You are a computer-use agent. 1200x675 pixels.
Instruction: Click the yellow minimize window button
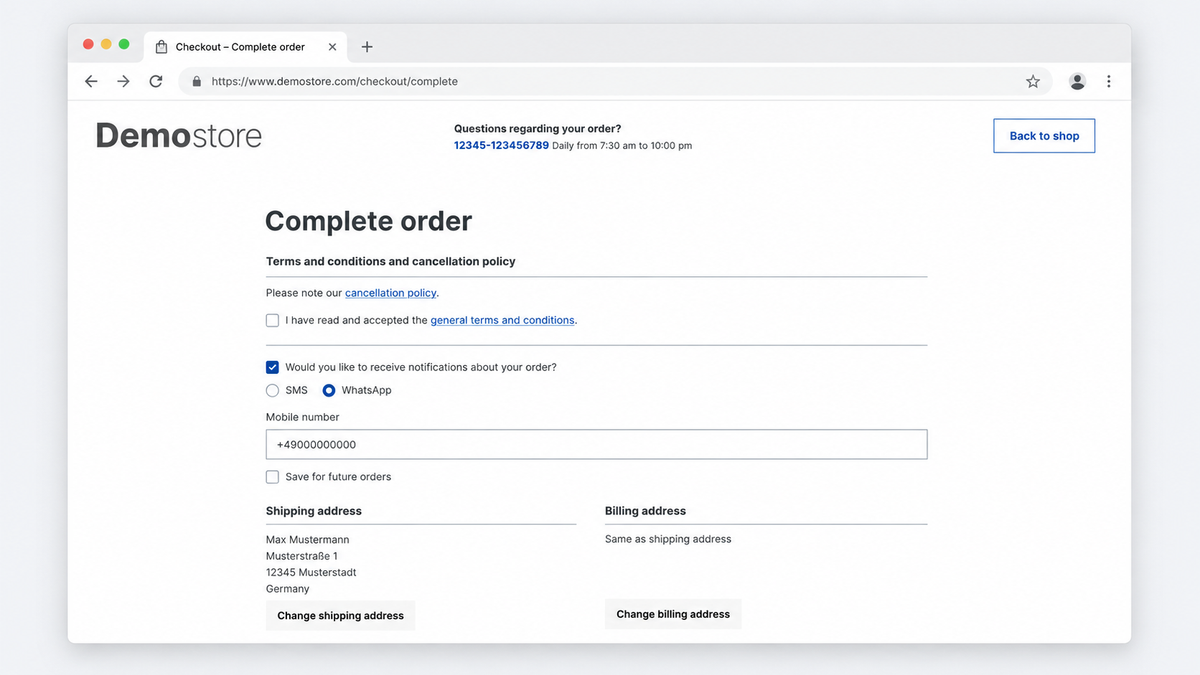[106, 44]
